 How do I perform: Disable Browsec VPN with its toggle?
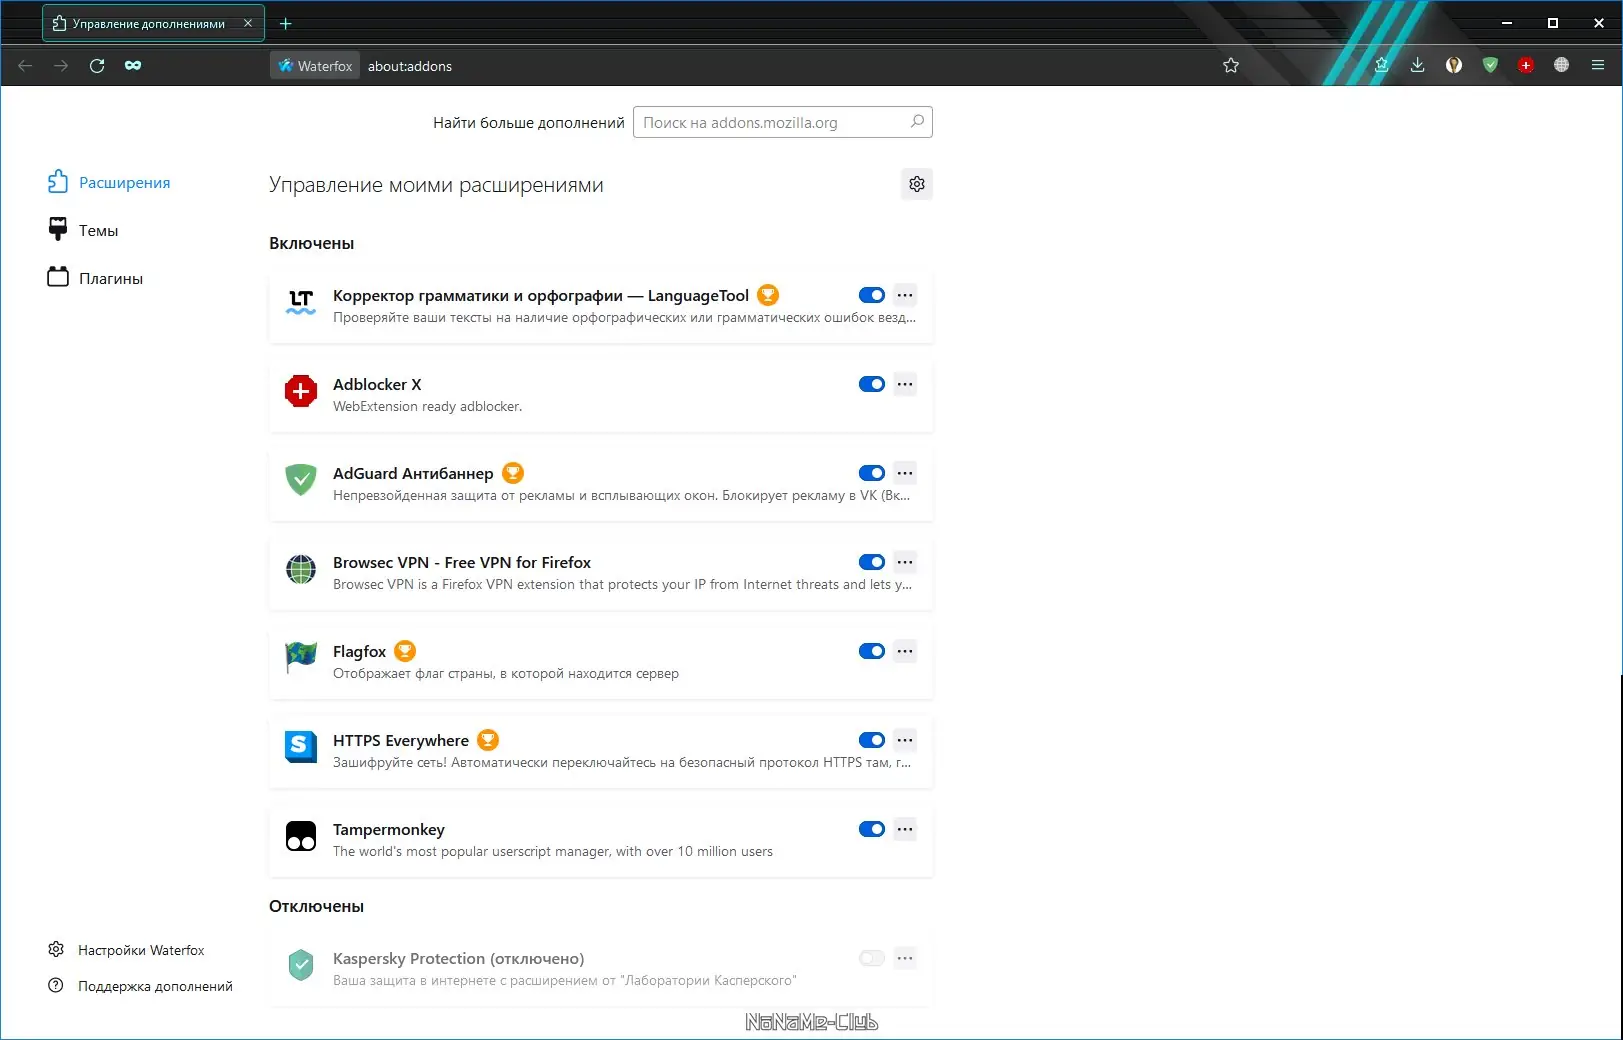872,562
